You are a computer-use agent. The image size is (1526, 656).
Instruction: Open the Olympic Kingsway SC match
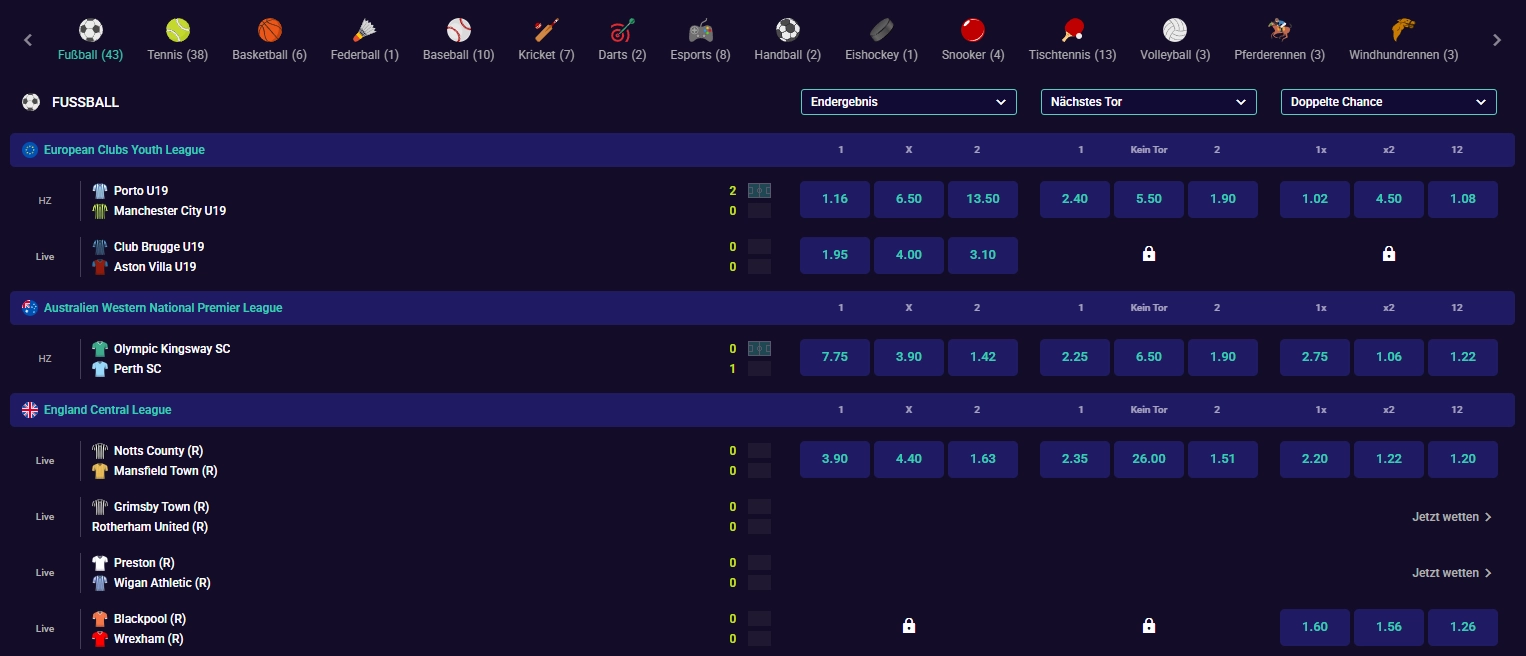click(172, 349)
